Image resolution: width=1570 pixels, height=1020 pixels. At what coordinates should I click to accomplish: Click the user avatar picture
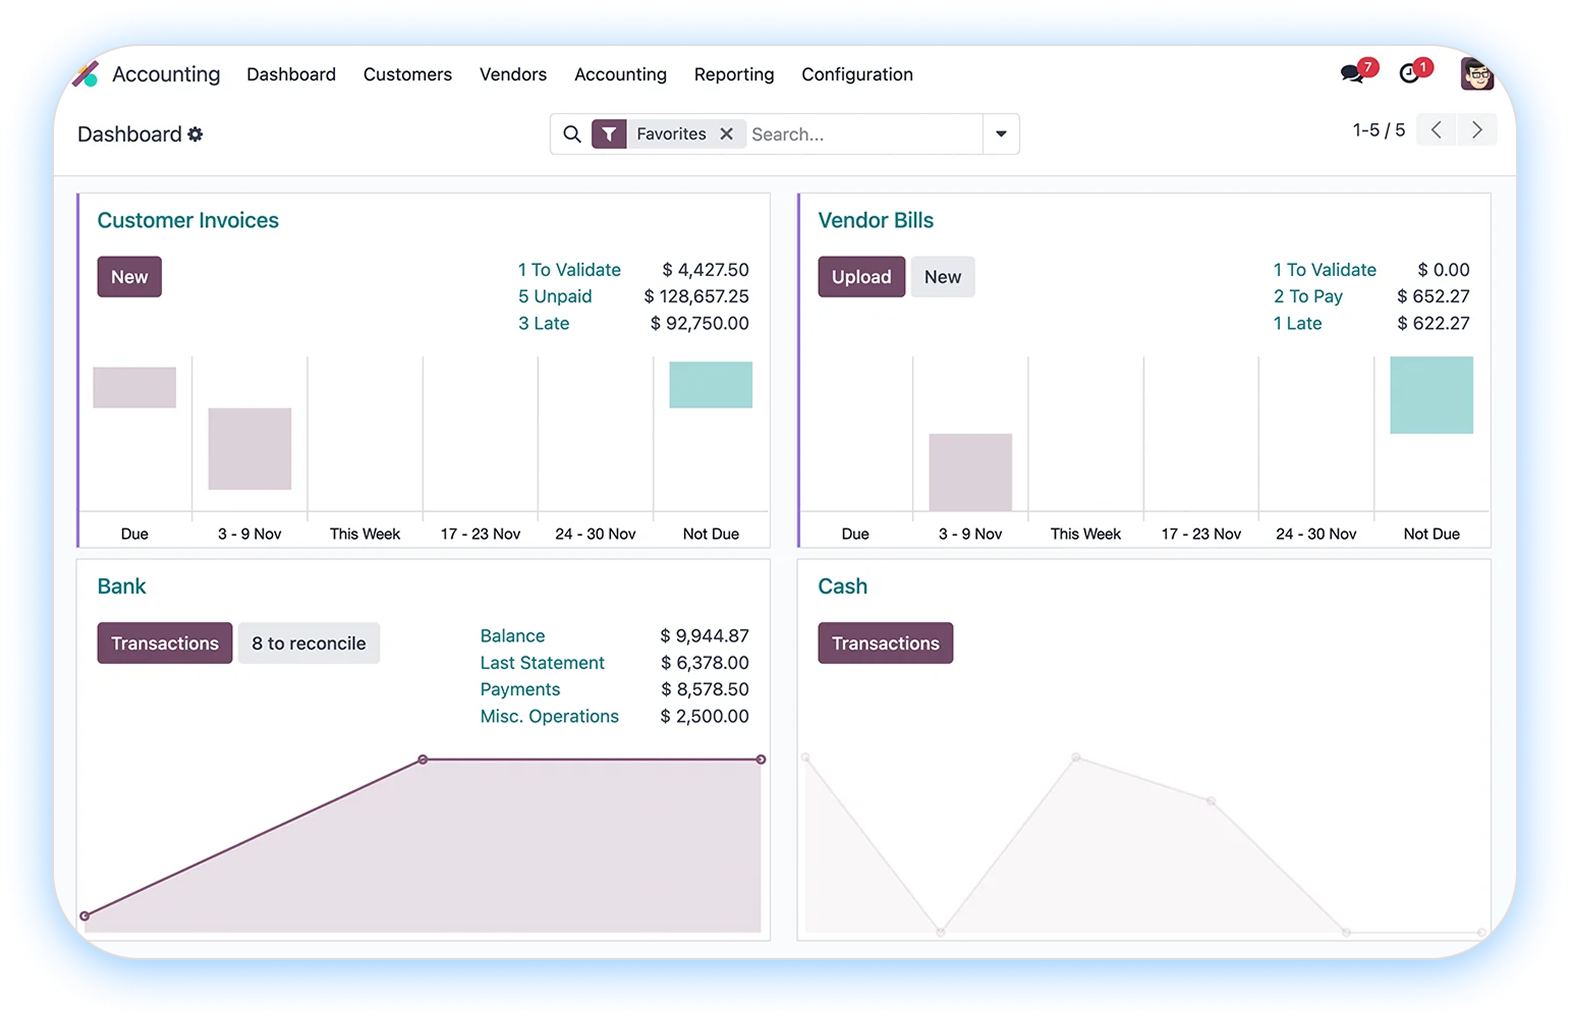1476,74
